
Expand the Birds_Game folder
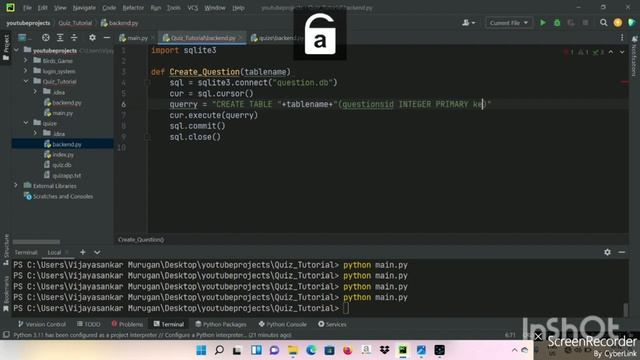point(26,60)
